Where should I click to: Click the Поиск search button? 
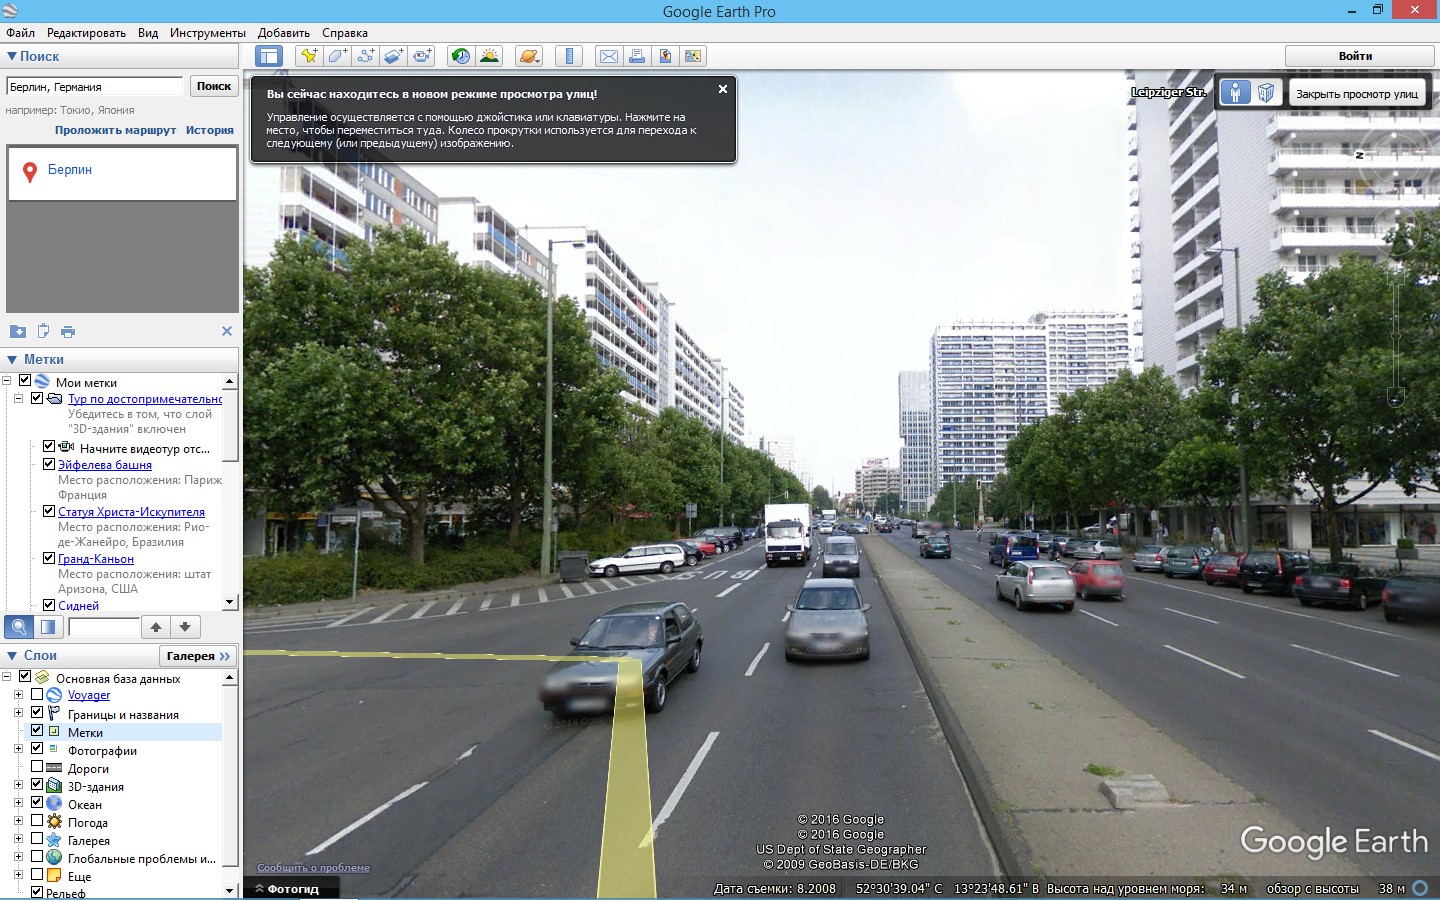214,86
